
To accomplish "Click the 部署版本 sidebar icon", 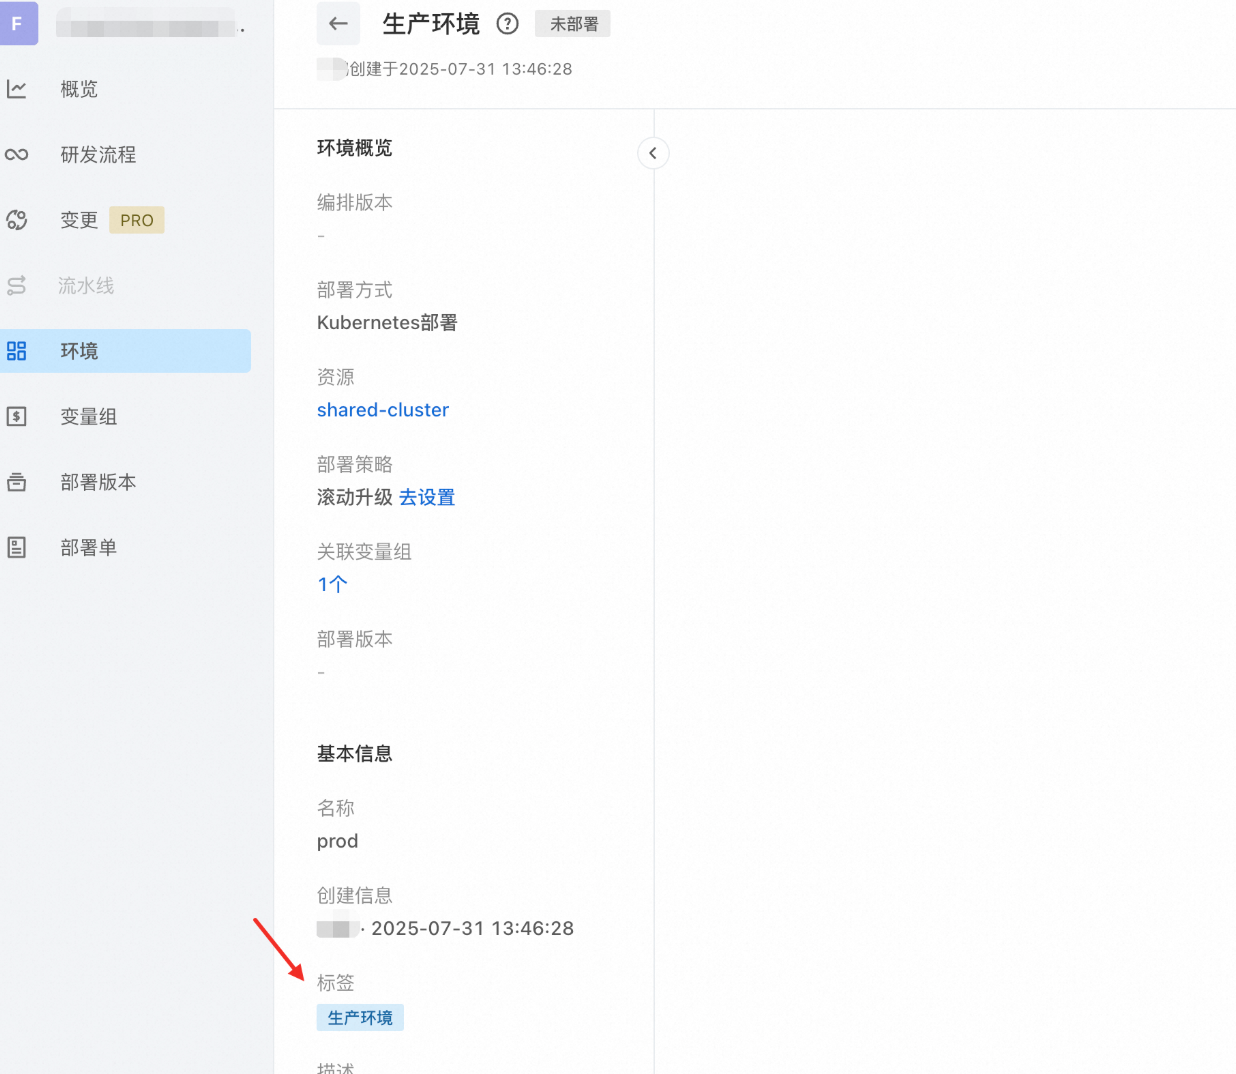I will click(x=17, y=482).
